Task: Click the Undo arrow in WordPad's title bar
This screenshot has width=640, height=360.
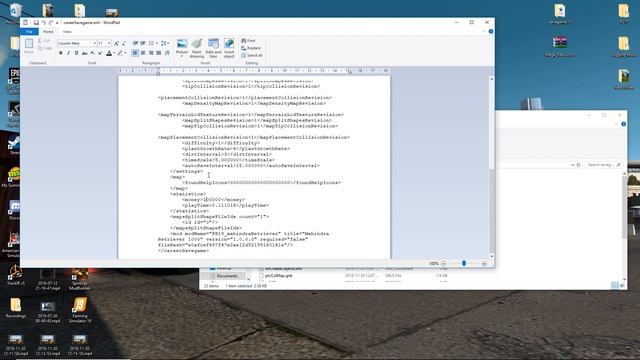Action: click(44, 22)
